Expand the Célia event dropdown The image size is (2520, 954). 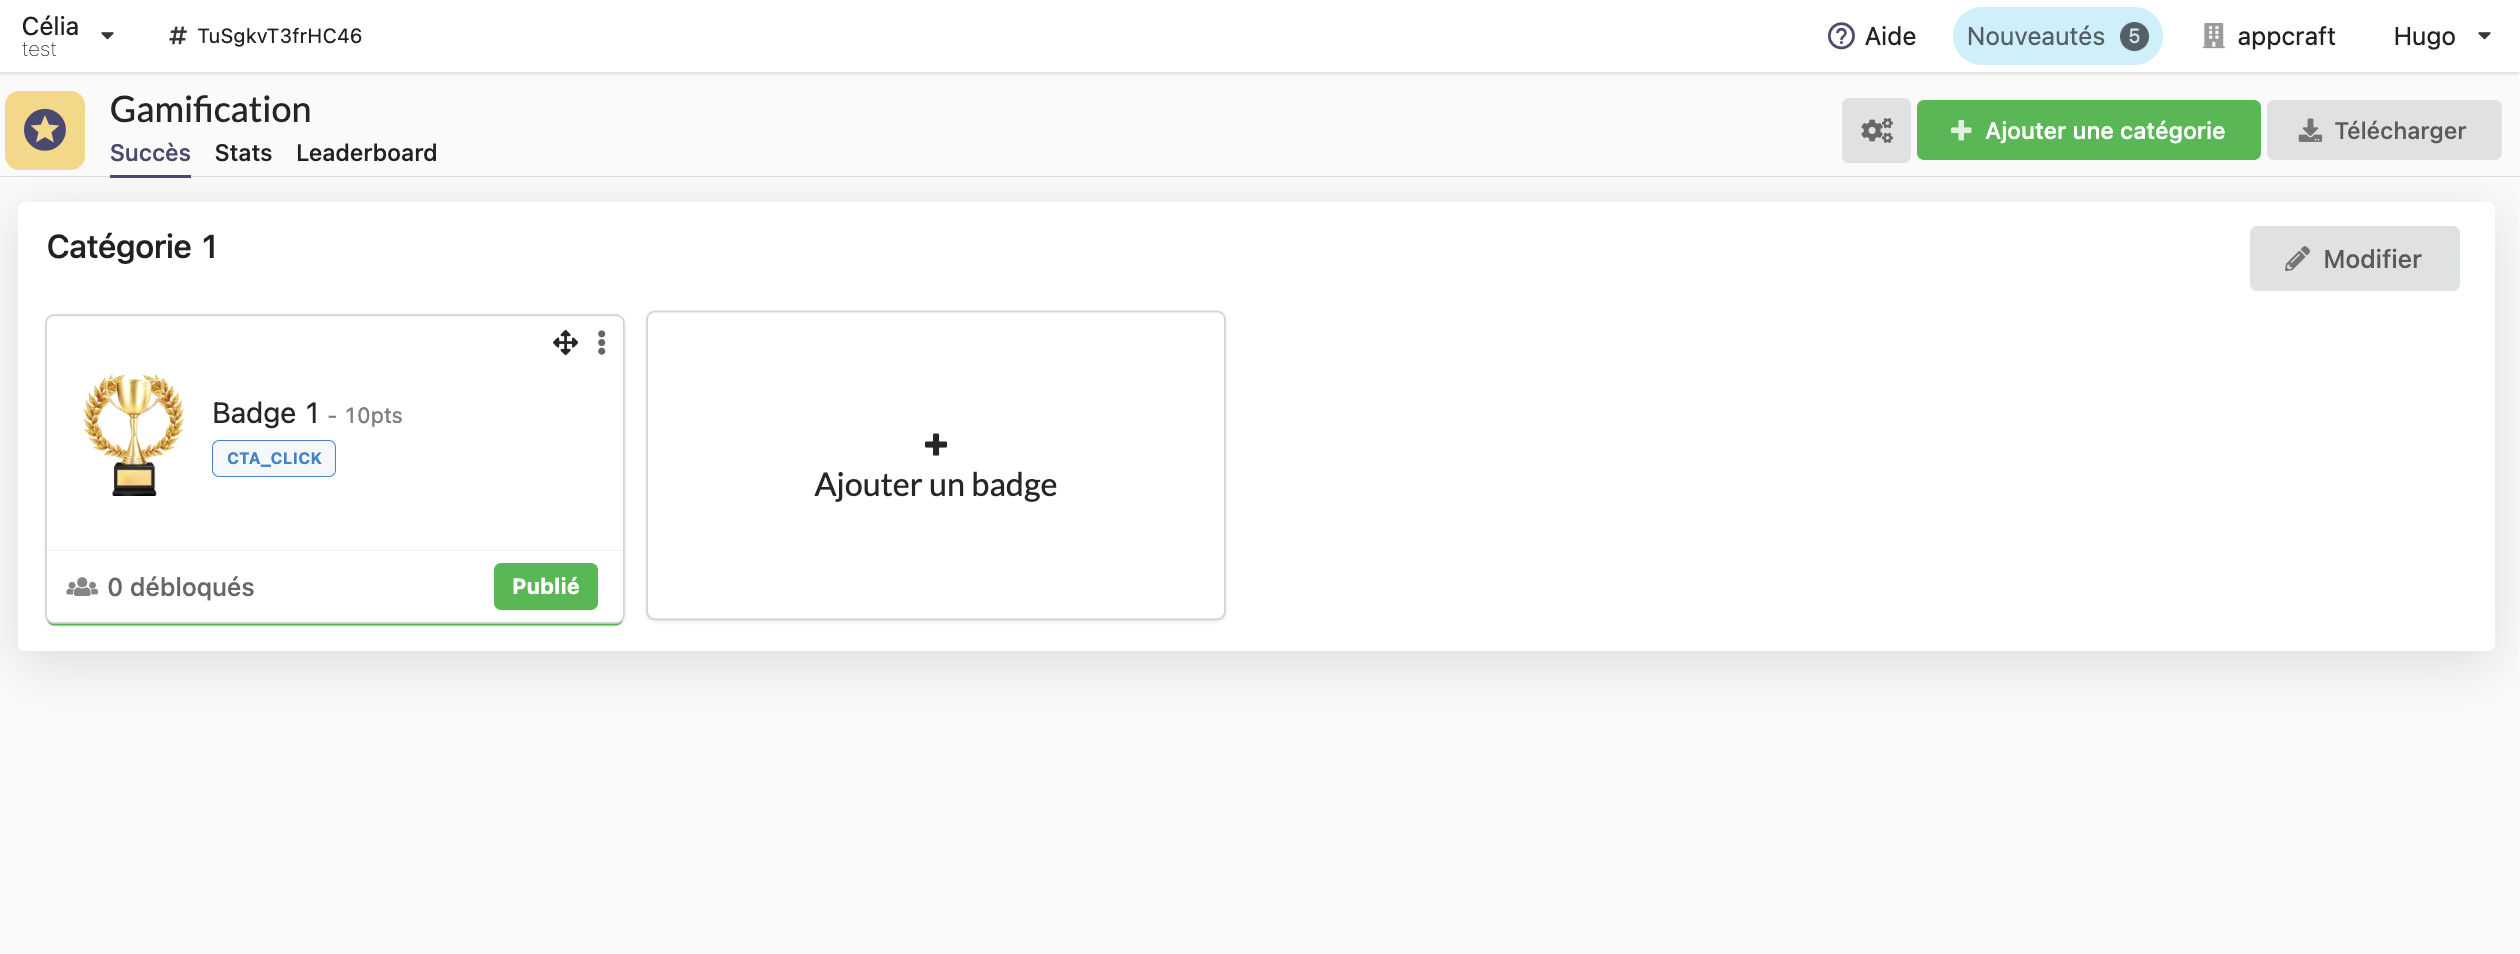(x=107, y=36)
